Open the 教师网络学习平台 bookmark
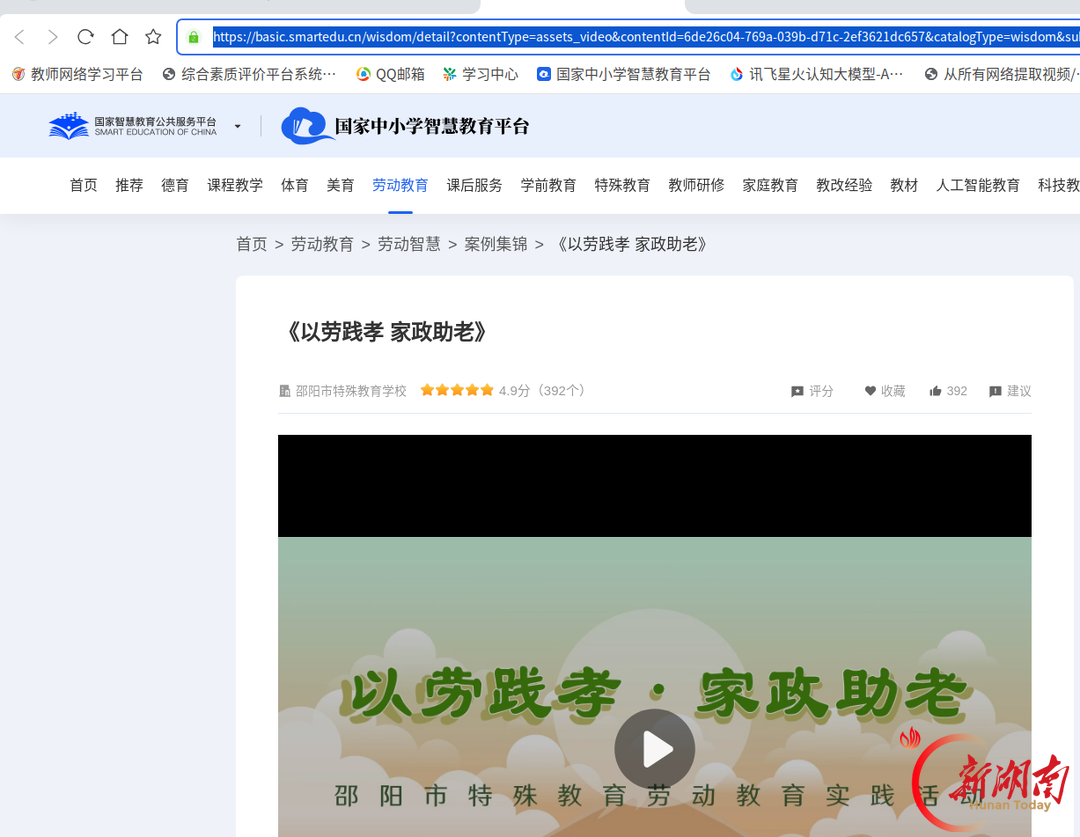1080x837 pixels. (x=77, y=74)
